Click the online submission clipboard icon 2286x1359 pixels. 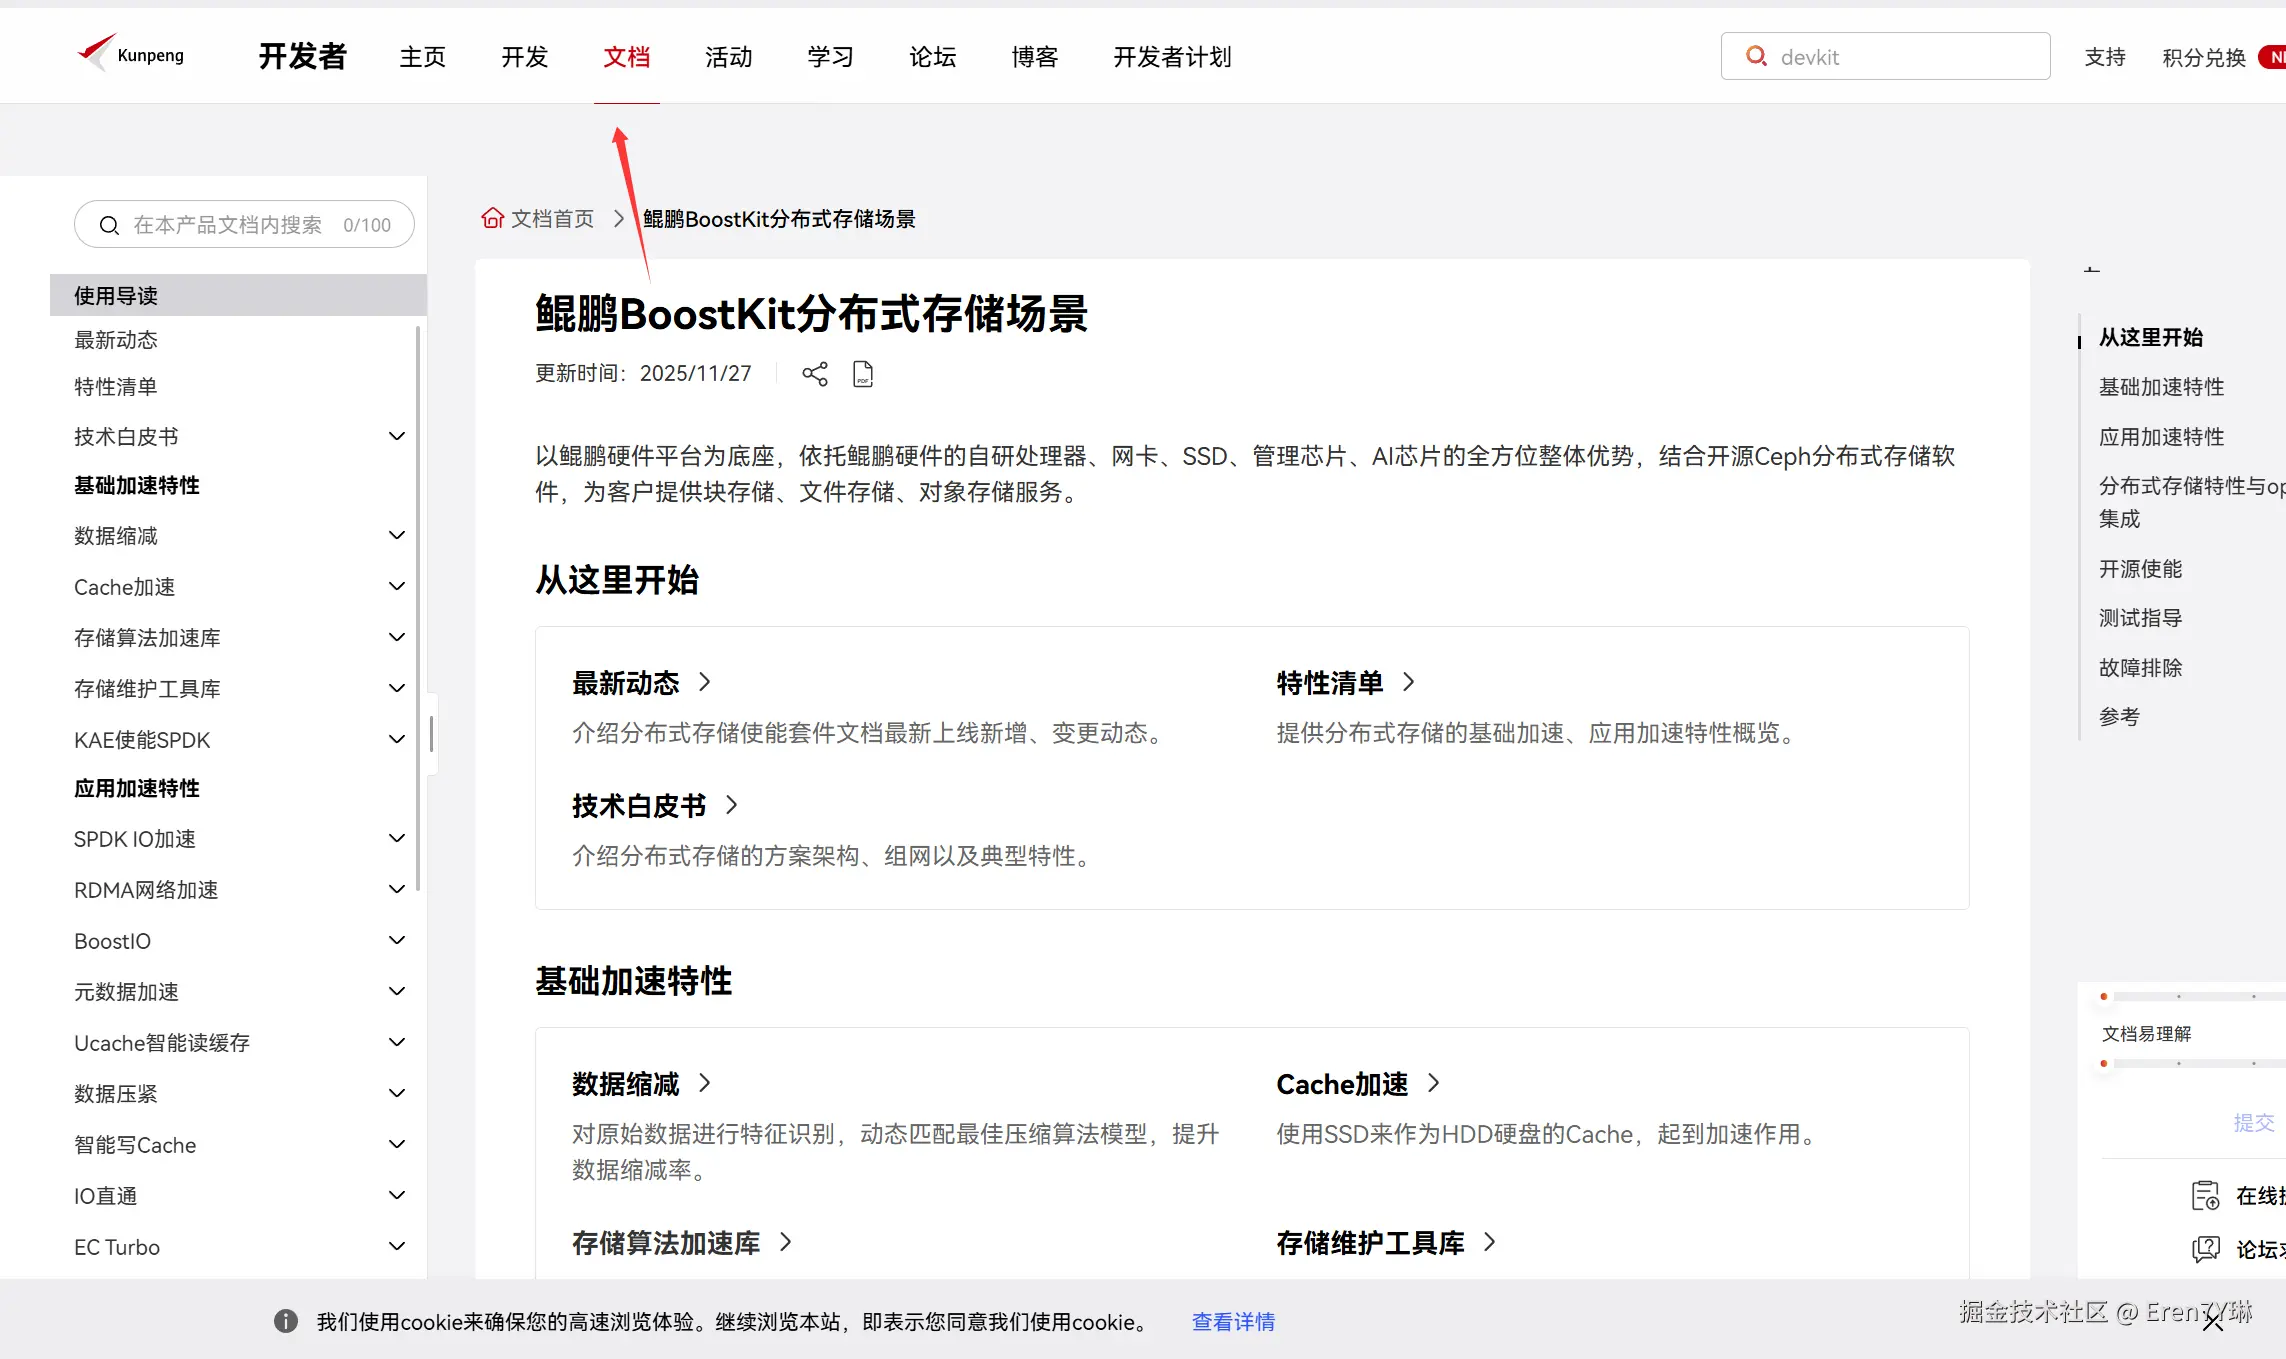point(2205,1195)
